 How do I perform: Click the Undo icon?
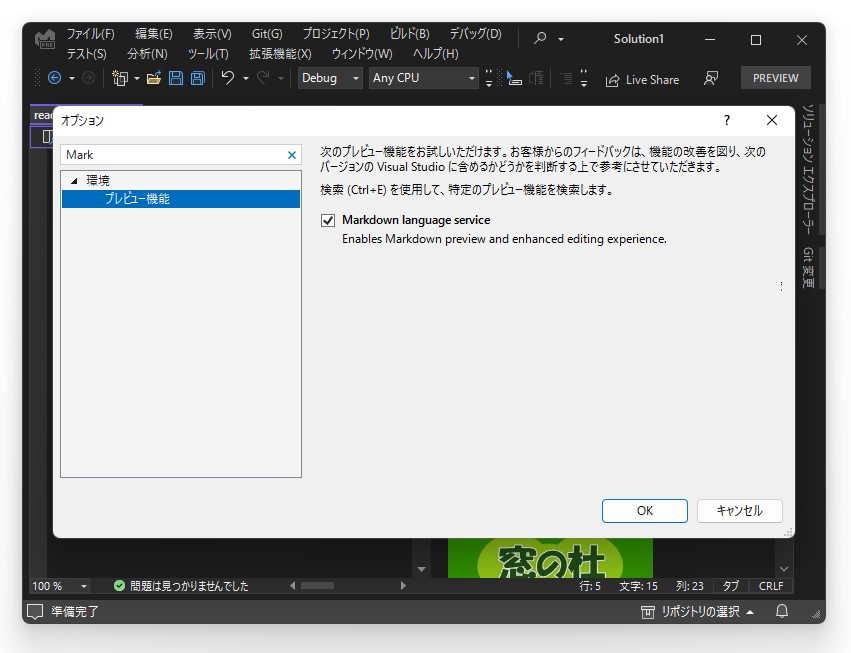click(226, 78)
